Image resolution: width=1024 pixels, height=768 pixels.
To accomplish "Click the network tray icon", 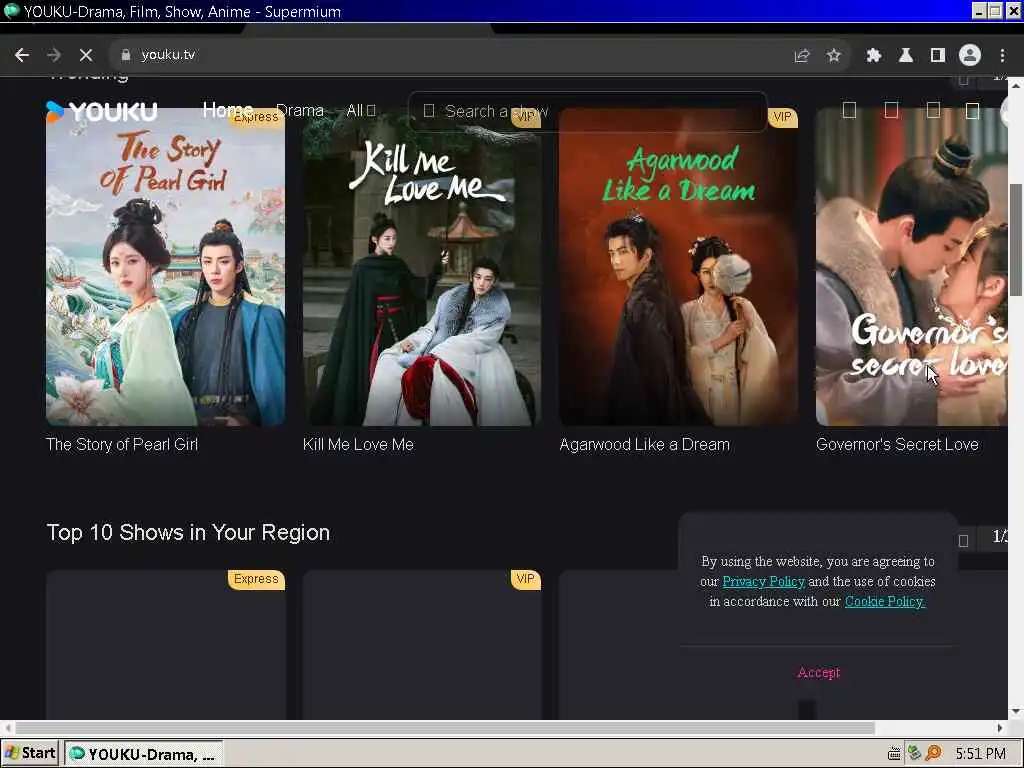I will [x=914, y=754].
